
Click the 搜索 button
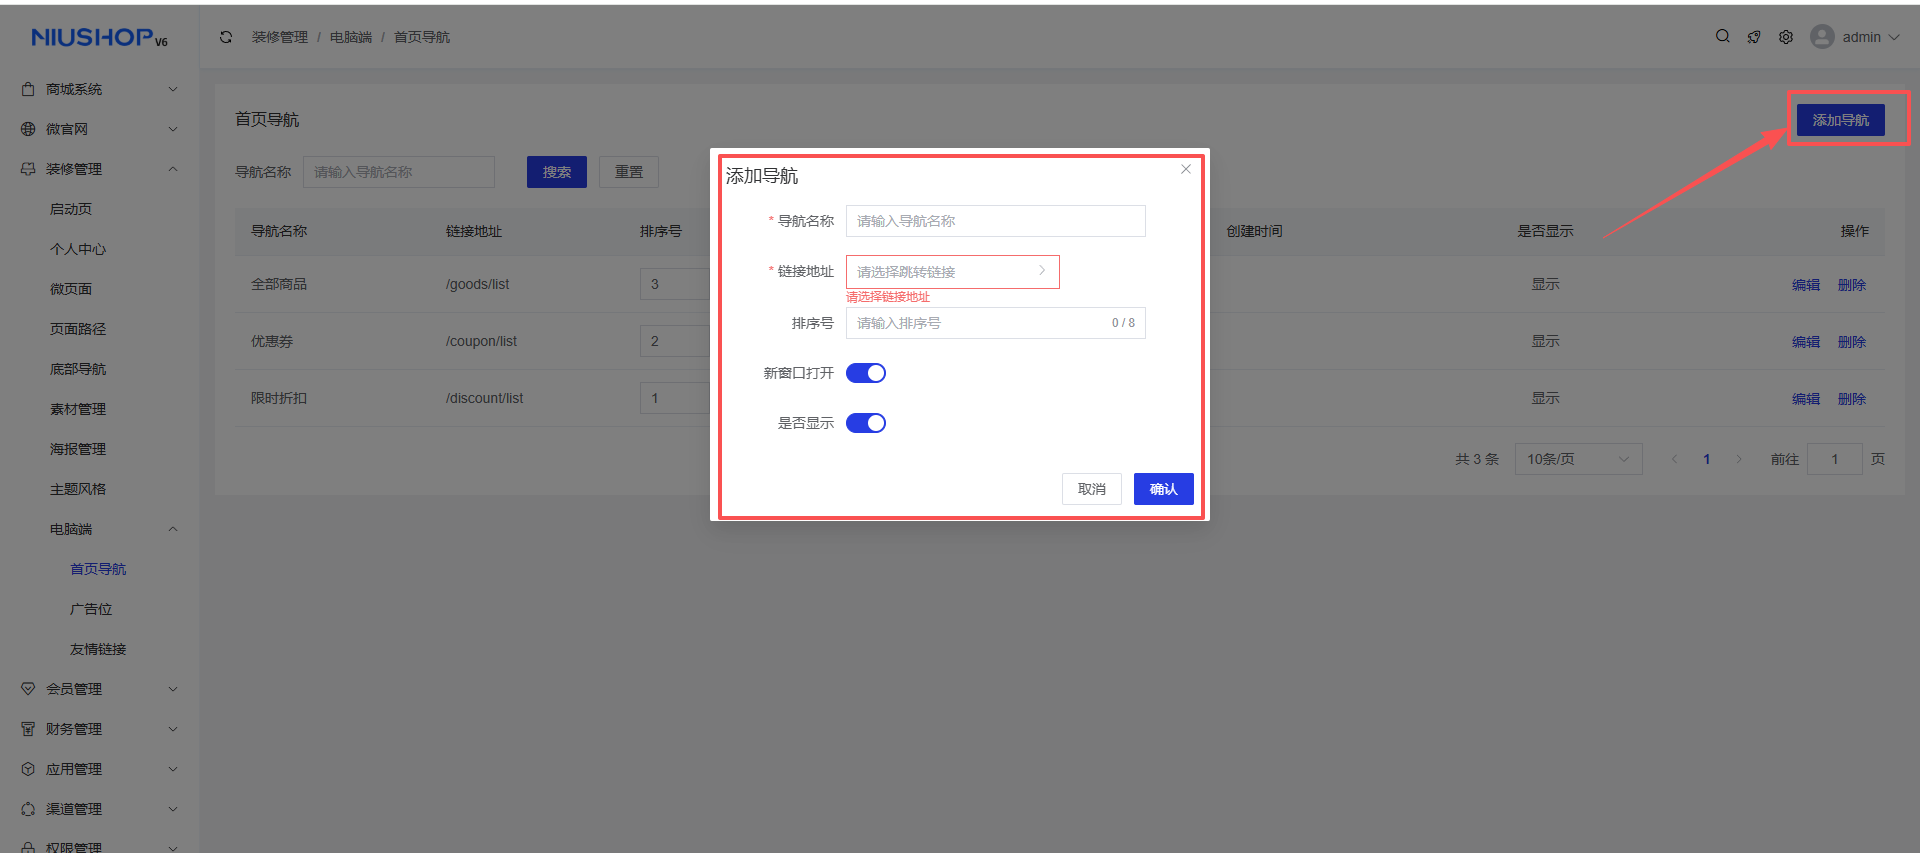pyautogui.click(x=557, y=172)
